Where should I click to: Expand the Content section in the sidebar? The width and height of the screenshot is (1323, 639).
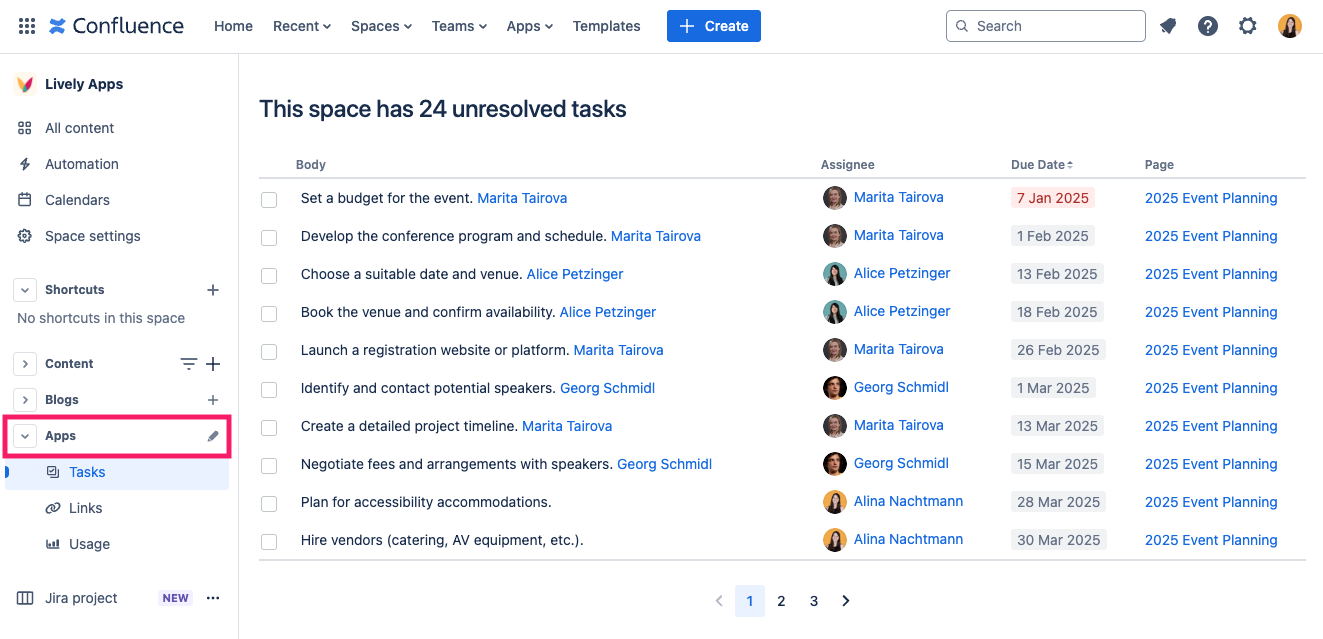24,363
